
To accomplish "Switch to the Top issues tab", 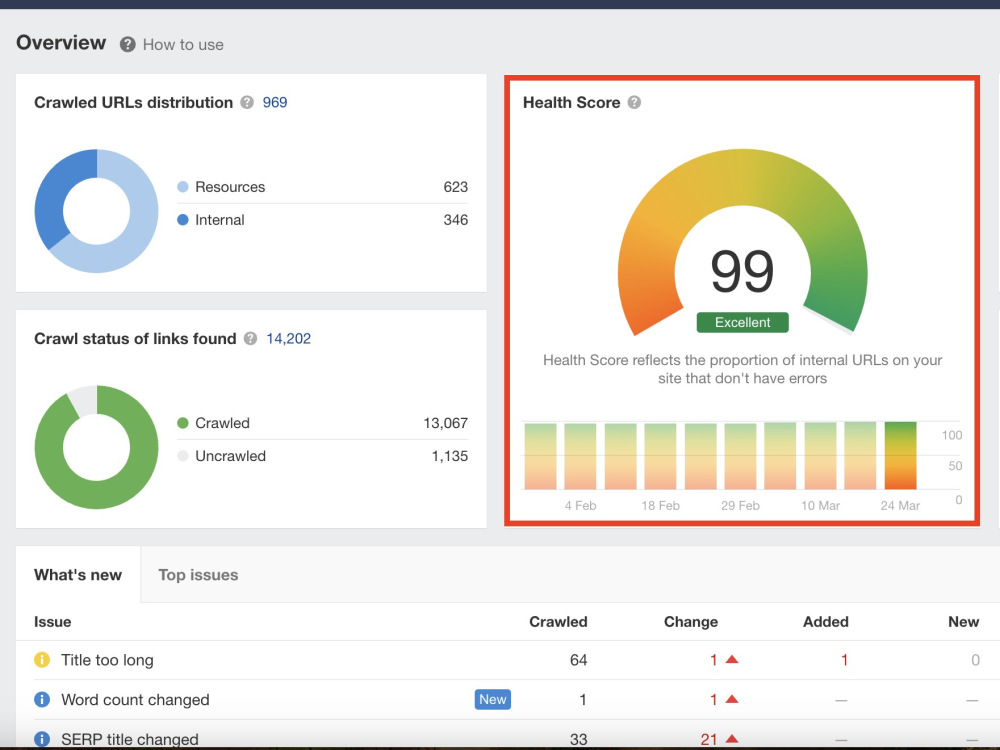I will click(x=198, y=575).
